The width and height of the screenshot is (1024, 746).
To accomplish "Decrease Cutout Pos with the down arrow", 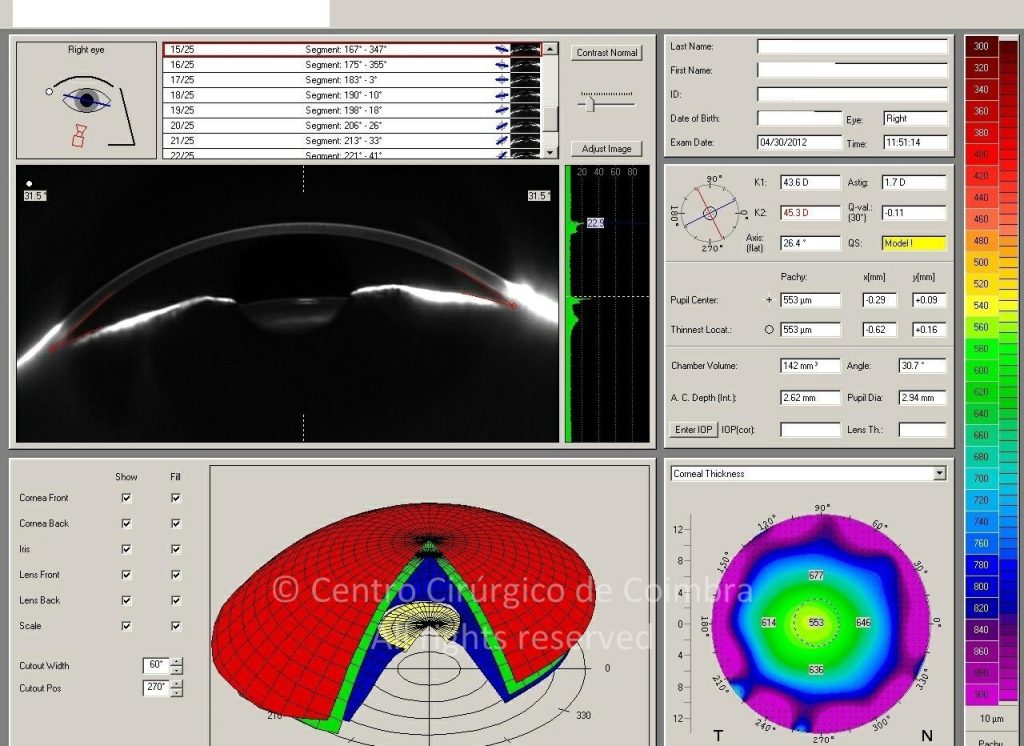I will 176,692.
